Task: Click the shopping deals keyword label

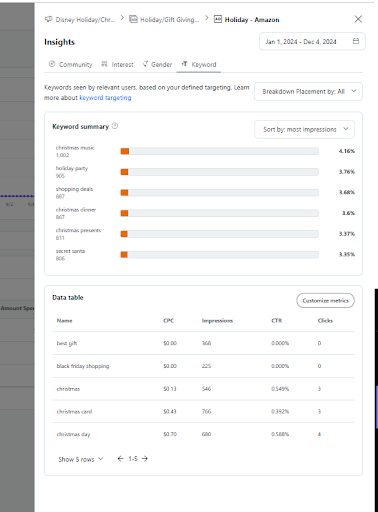Action: [x=74, y=189]
